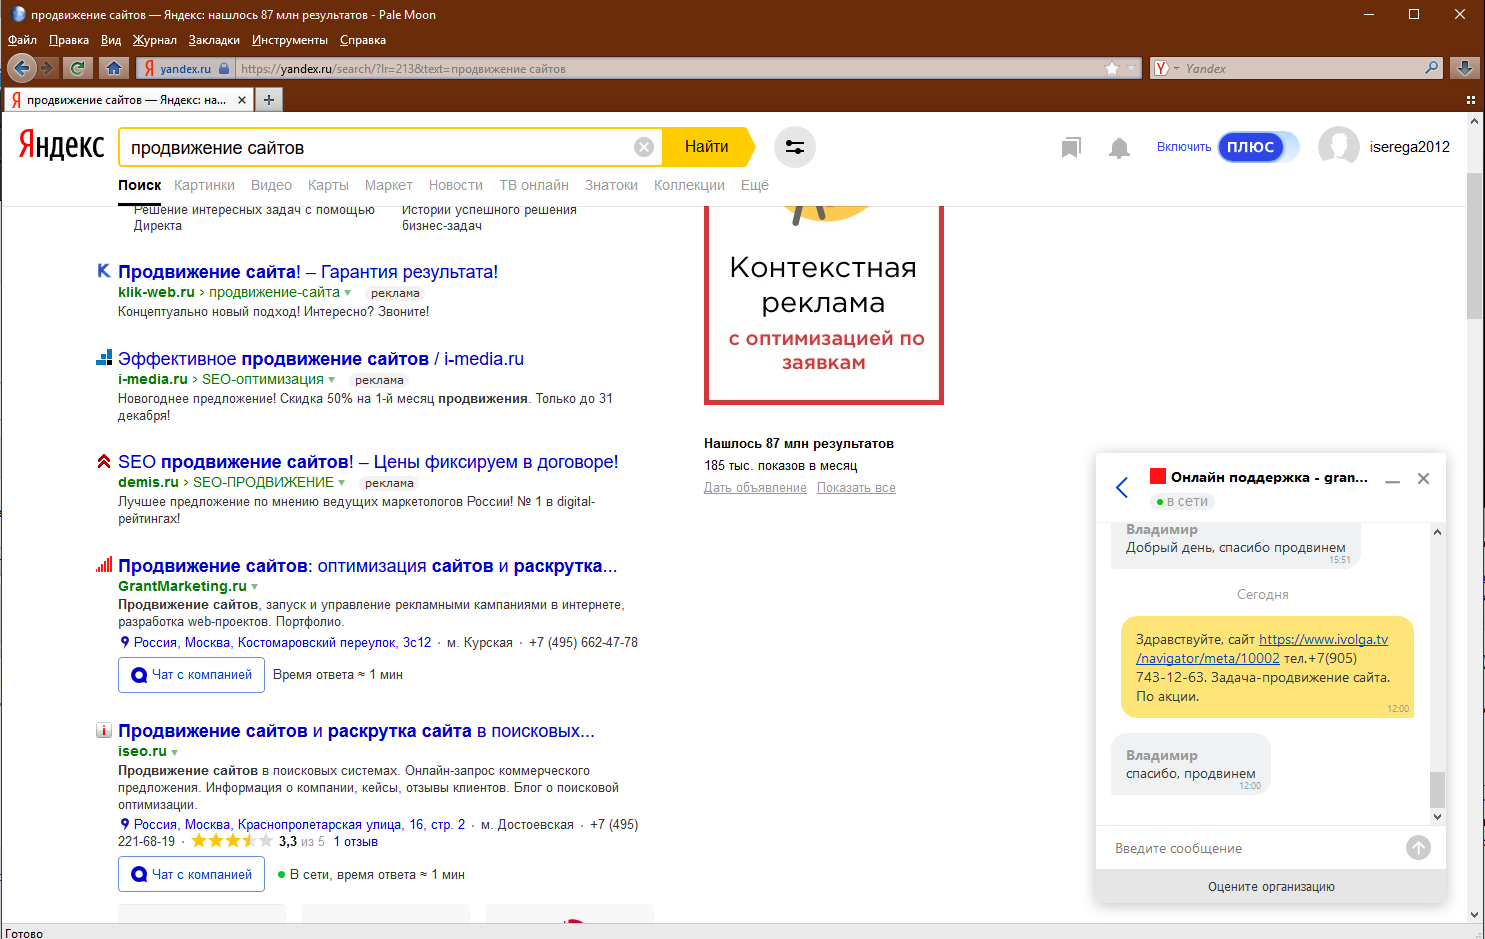Image resolution: width=1485 pixels, height=939 pixels.
Task: Click the Яндекс logo
Action: (61, 146)
